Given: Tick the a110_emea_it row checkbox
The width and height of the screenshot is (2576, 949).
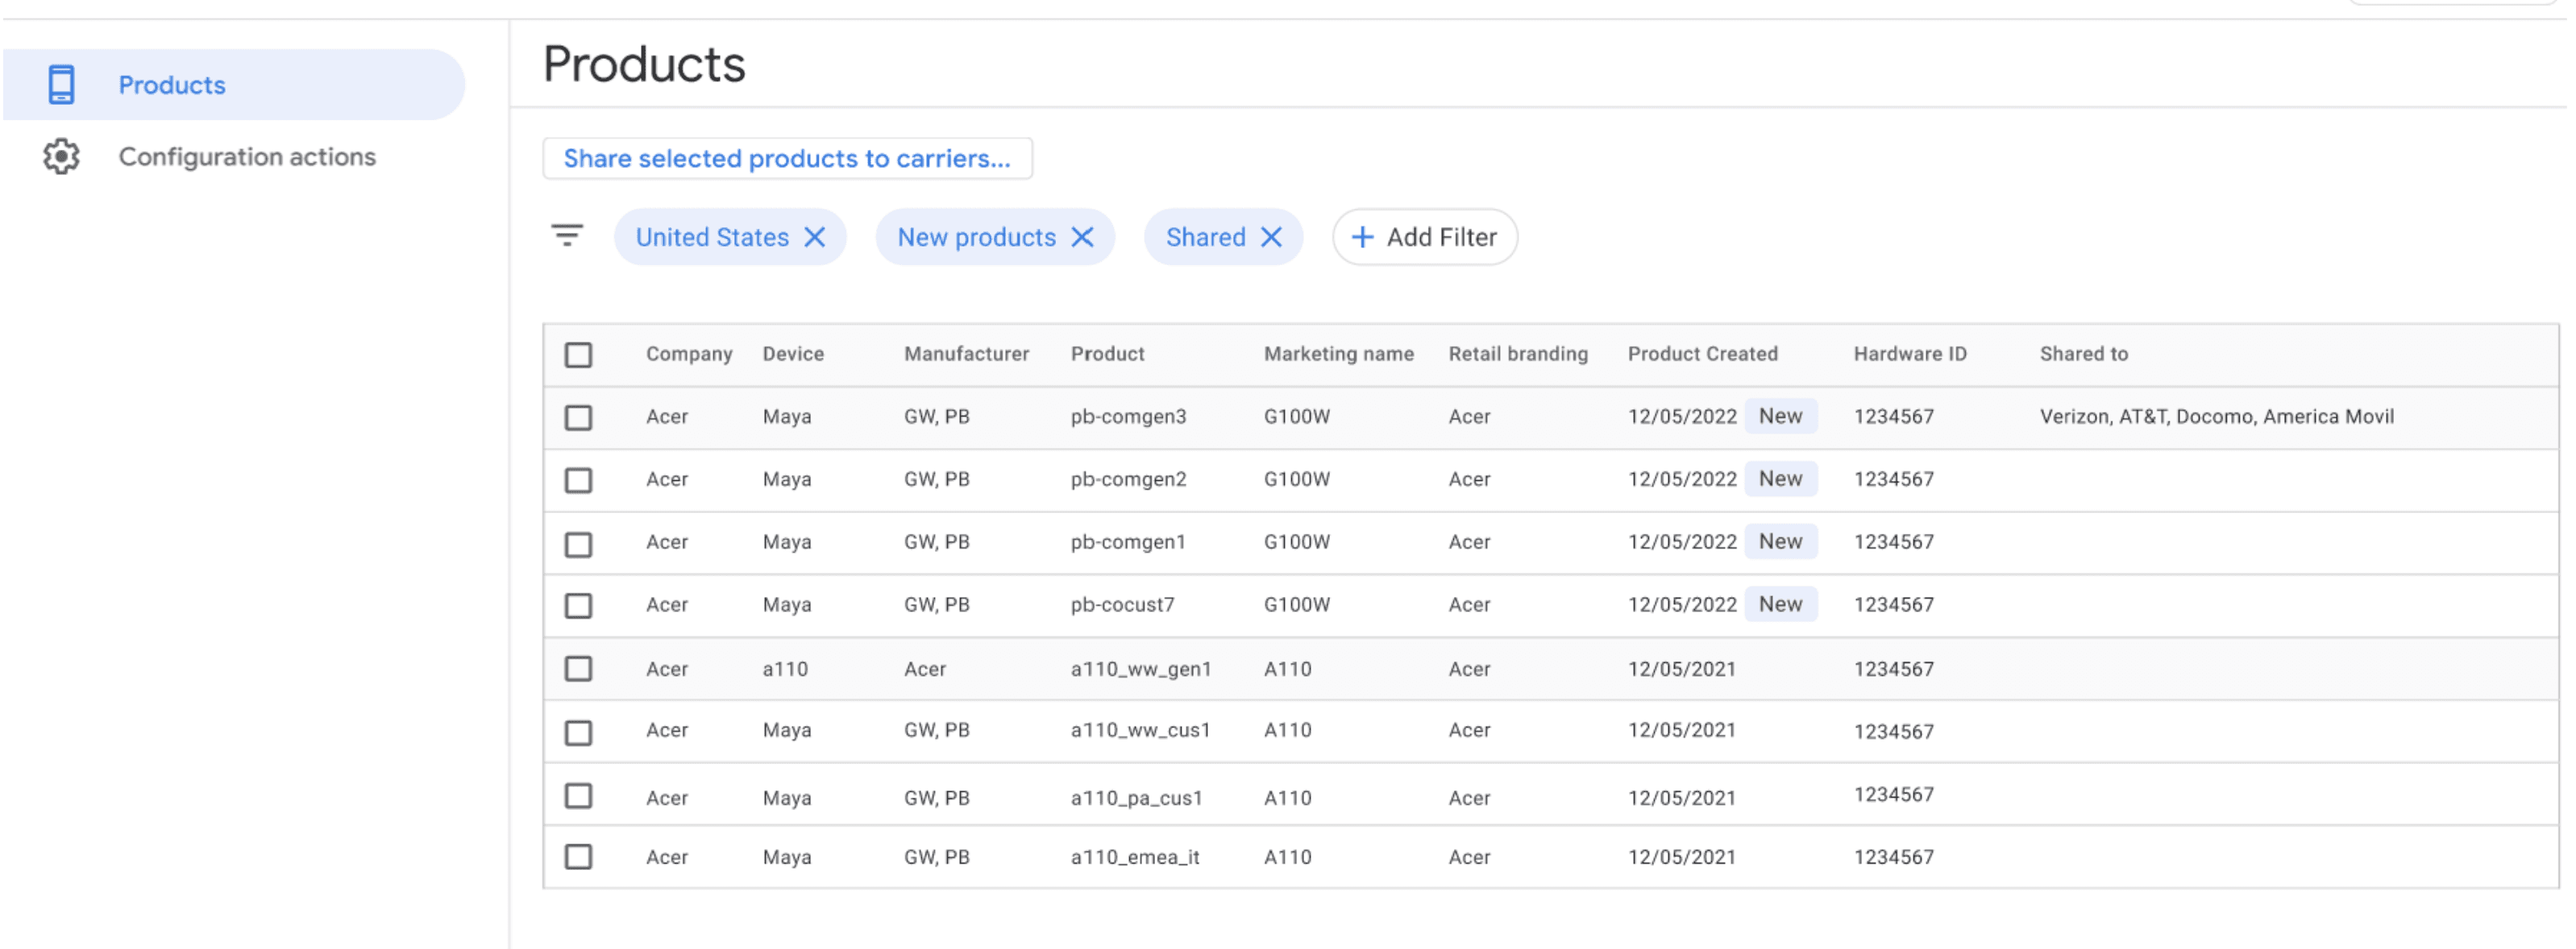Looking at the screenshot, I should coord(578,857).
